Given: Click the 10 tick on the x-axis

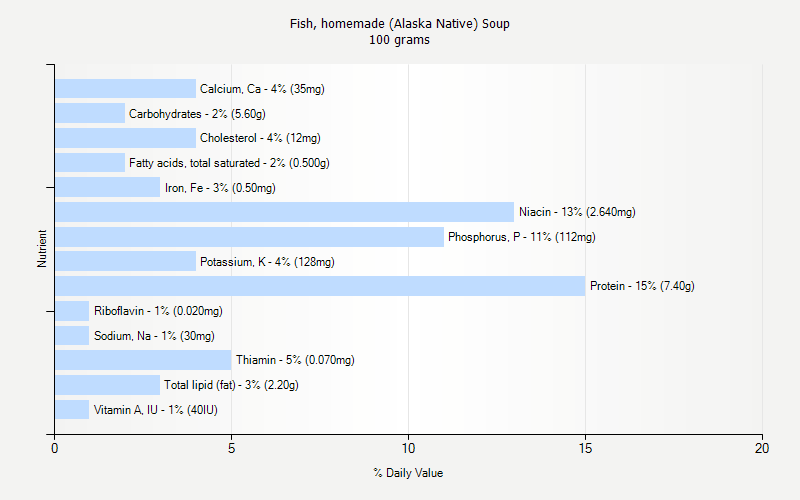Looking at the screenshot, I should 408,449.
